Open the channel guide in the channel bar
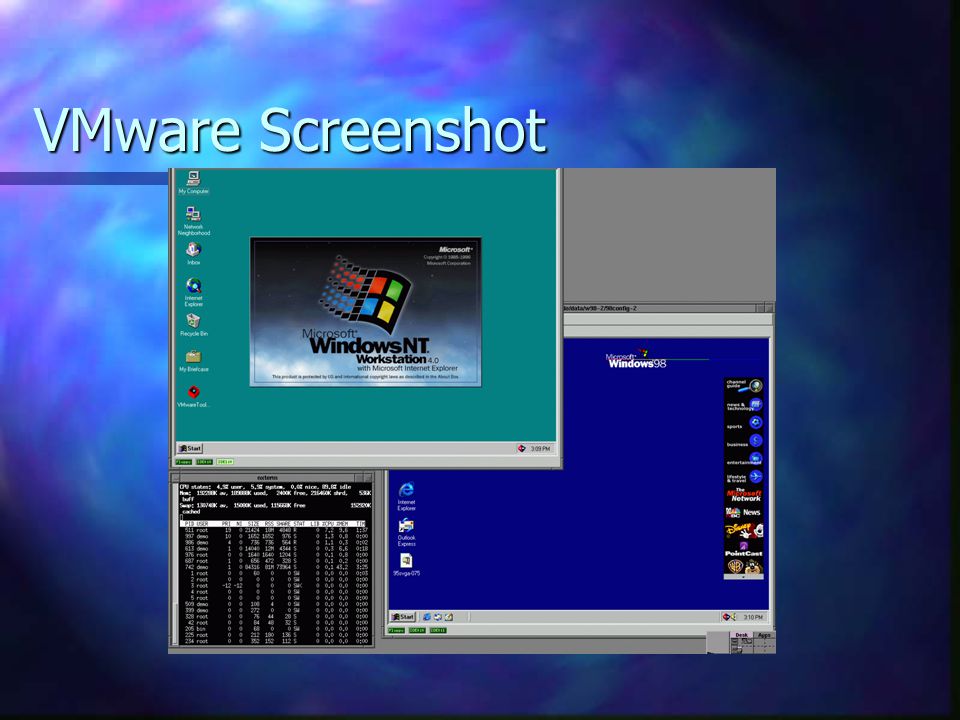 744,386
